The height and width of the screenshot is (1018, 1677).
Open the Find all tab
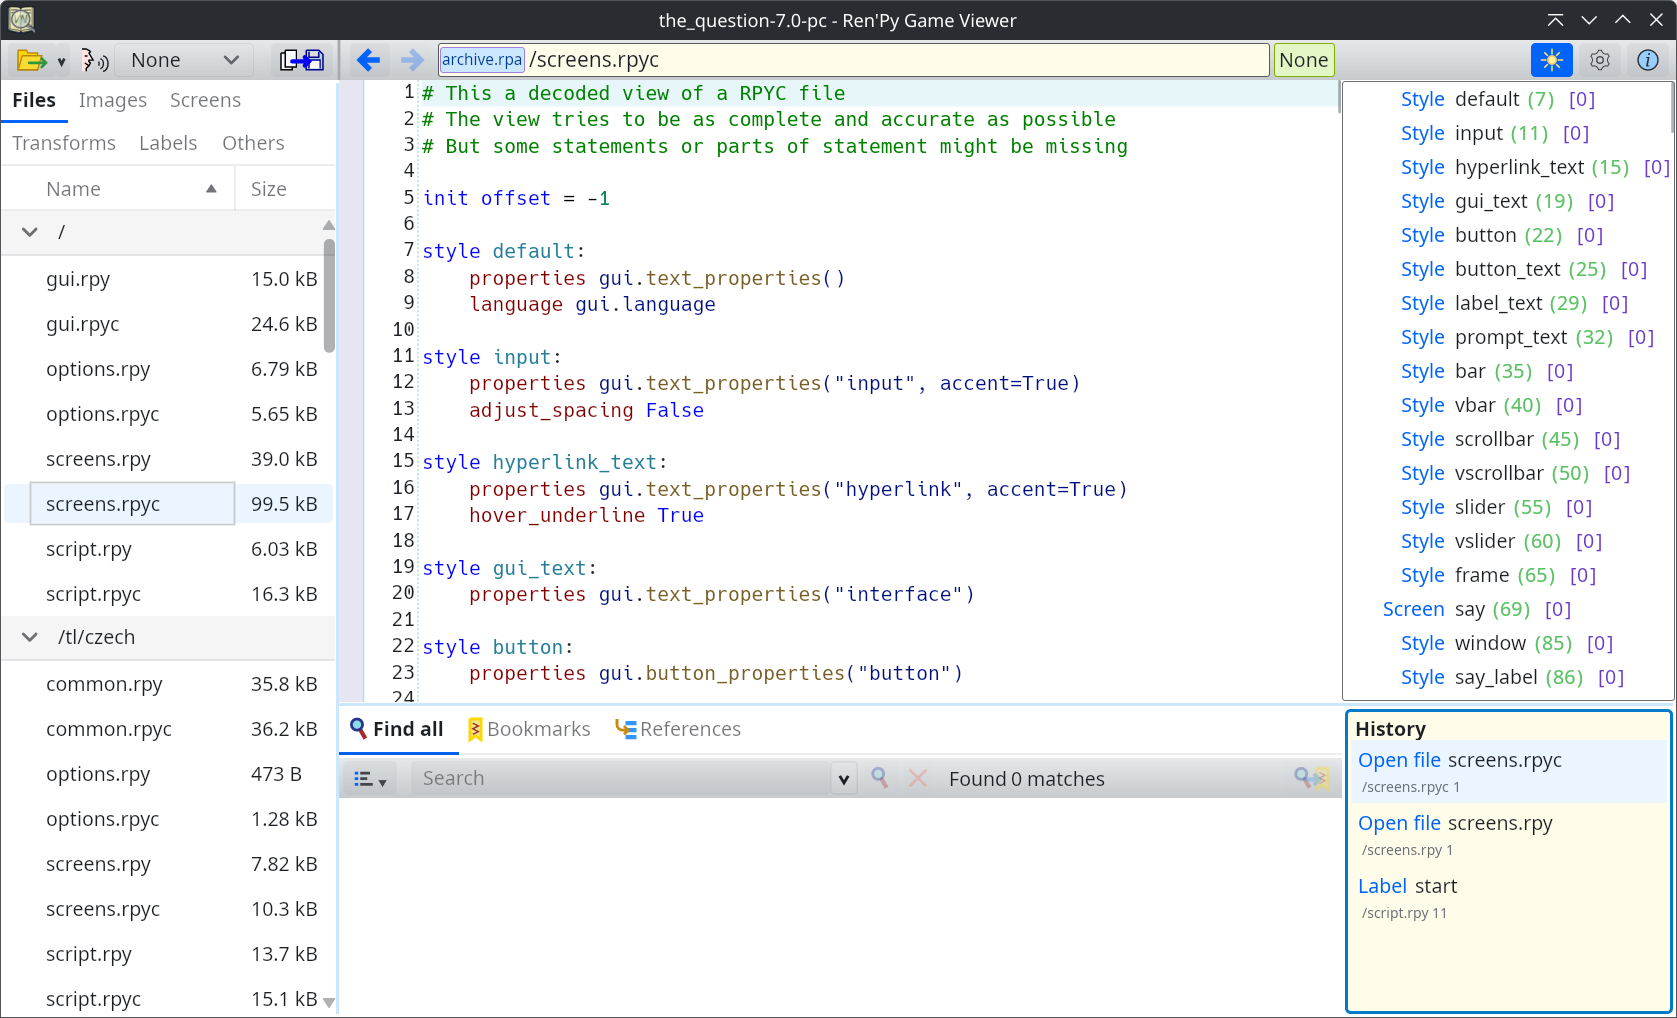click(x=397, y=729)
